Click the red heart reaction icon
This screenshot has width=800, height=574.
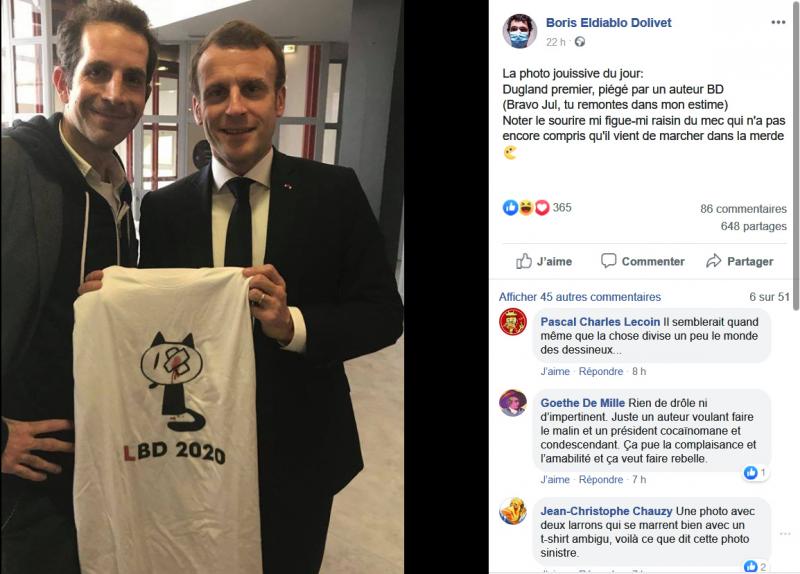[542, 208]
